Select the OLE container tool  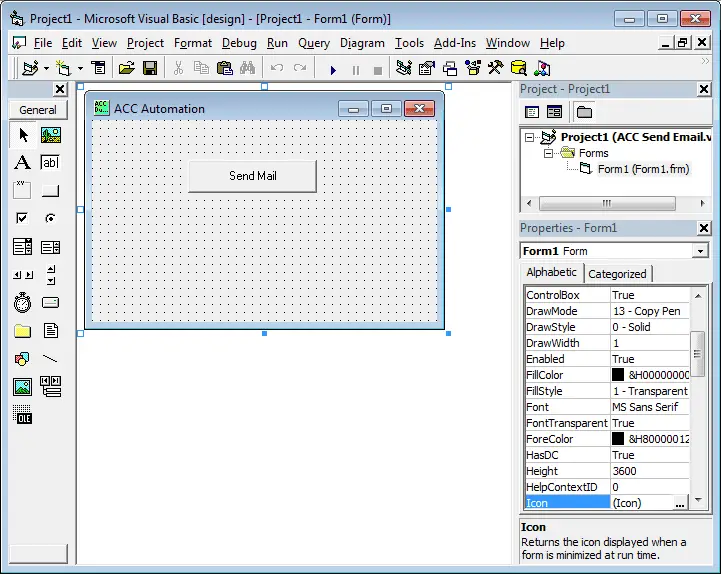[x=23, y=415]
